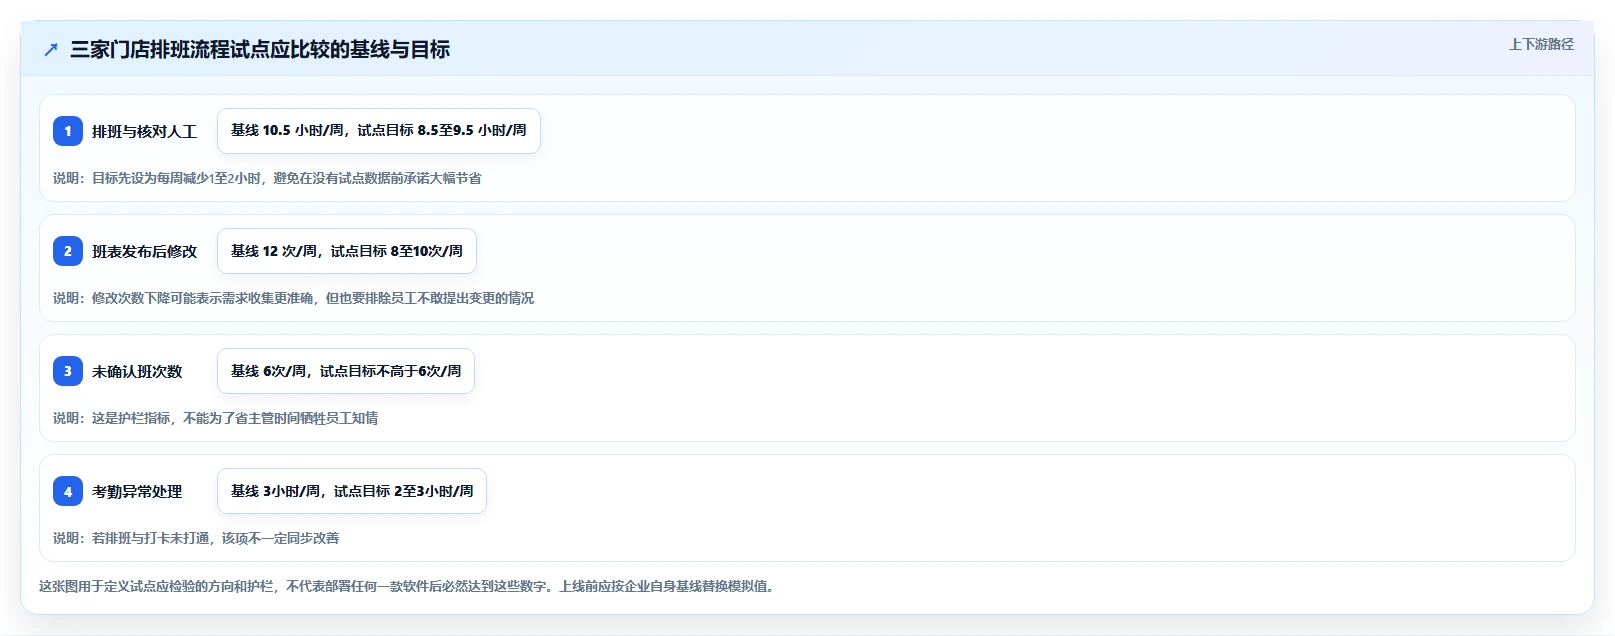Click the title 三家门店排班流程试点应比较的基线与目标
Viewport: 1615px width, 636px height.
click(x=260, y=49)
